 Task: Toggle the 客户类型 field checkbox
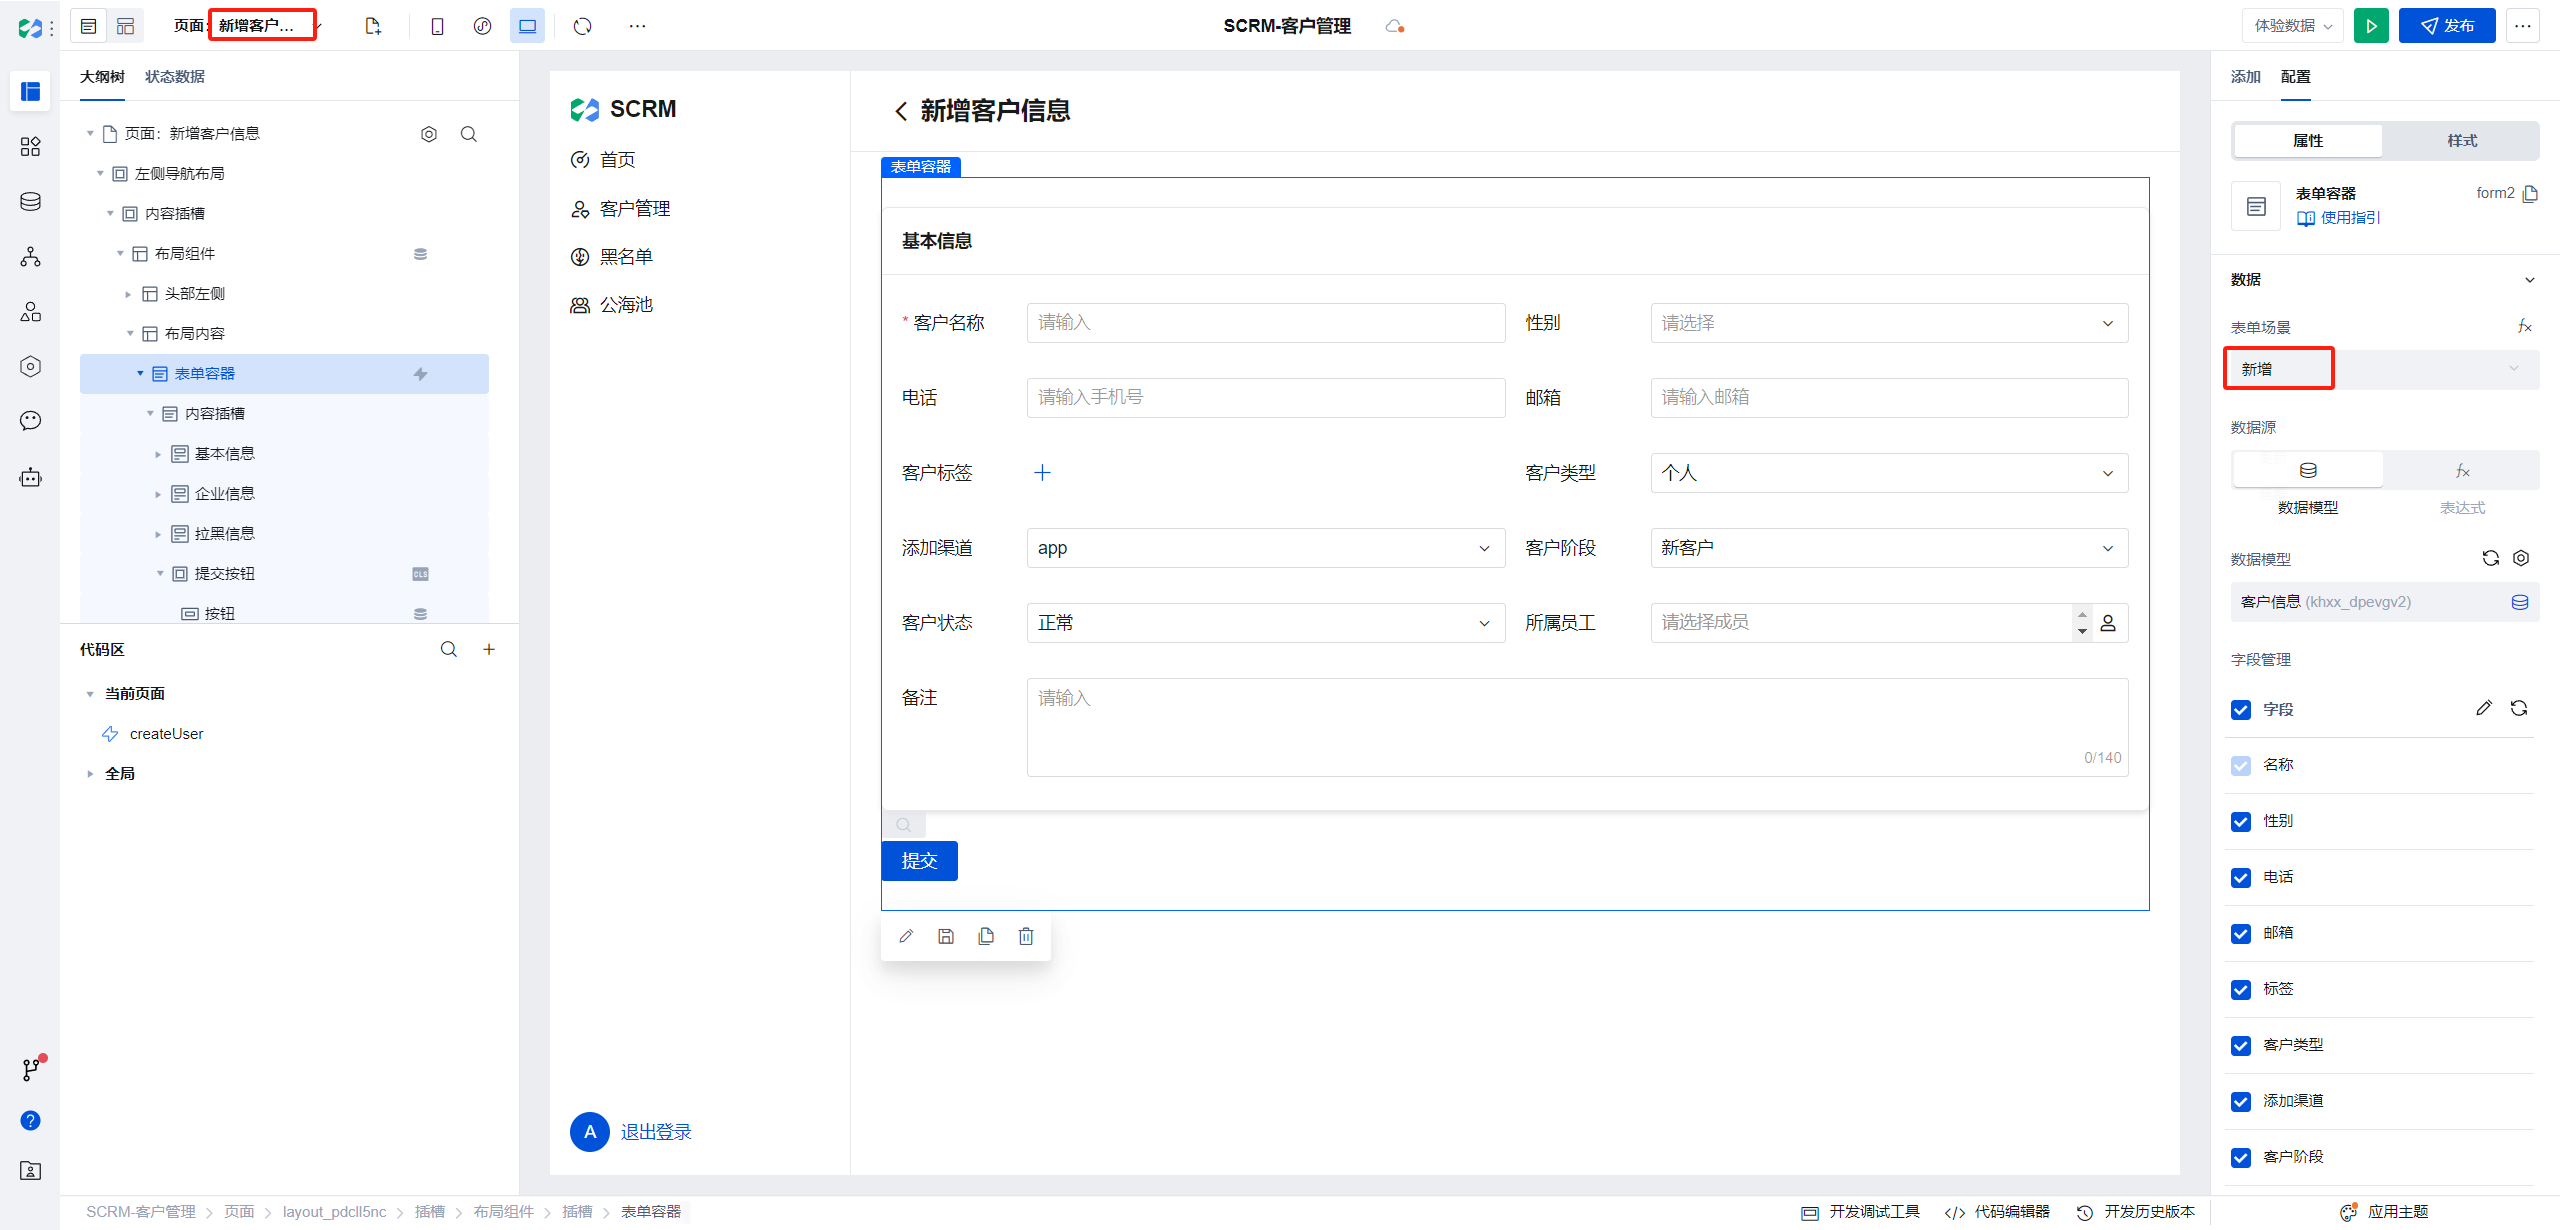(x=2241, y=1045)
